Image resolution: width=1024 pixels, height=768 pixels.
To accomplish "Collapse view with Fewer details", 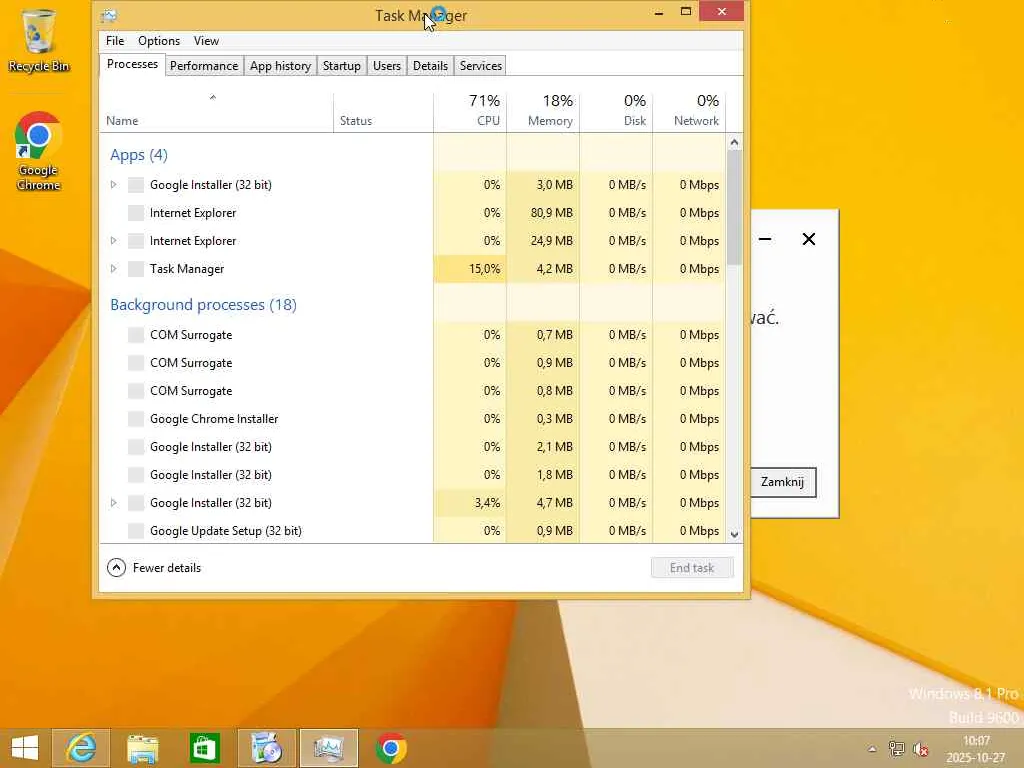I will coord(154,568).
